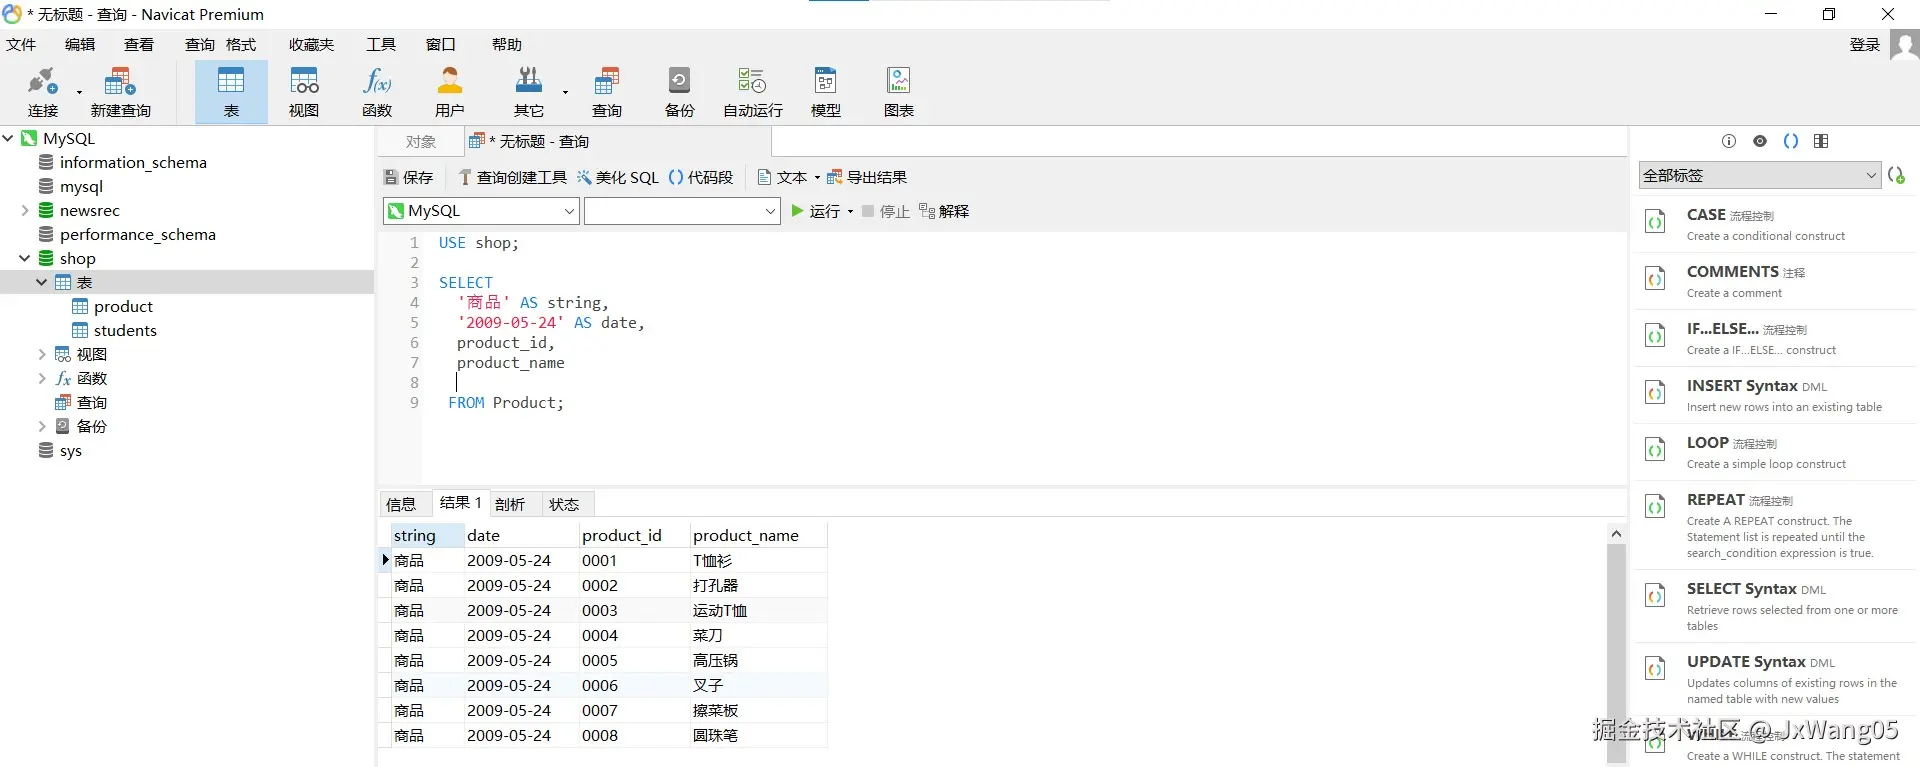1920x767 pixels.
Task: Click the 美化 SQL beautify button
Action: (617, 177)
